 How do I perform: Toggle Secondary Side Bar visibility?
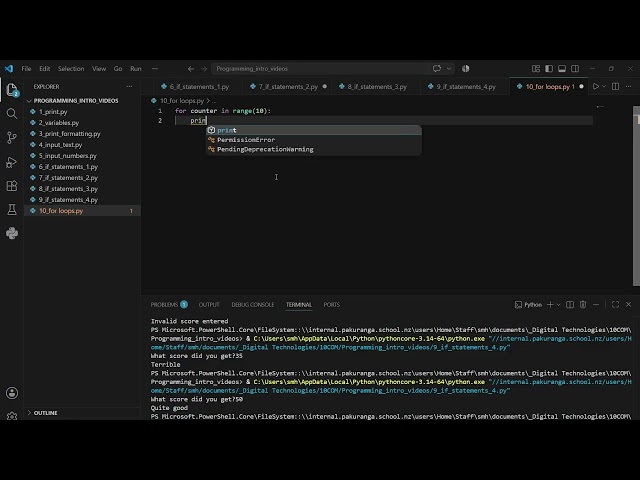(x=575, y=69)
